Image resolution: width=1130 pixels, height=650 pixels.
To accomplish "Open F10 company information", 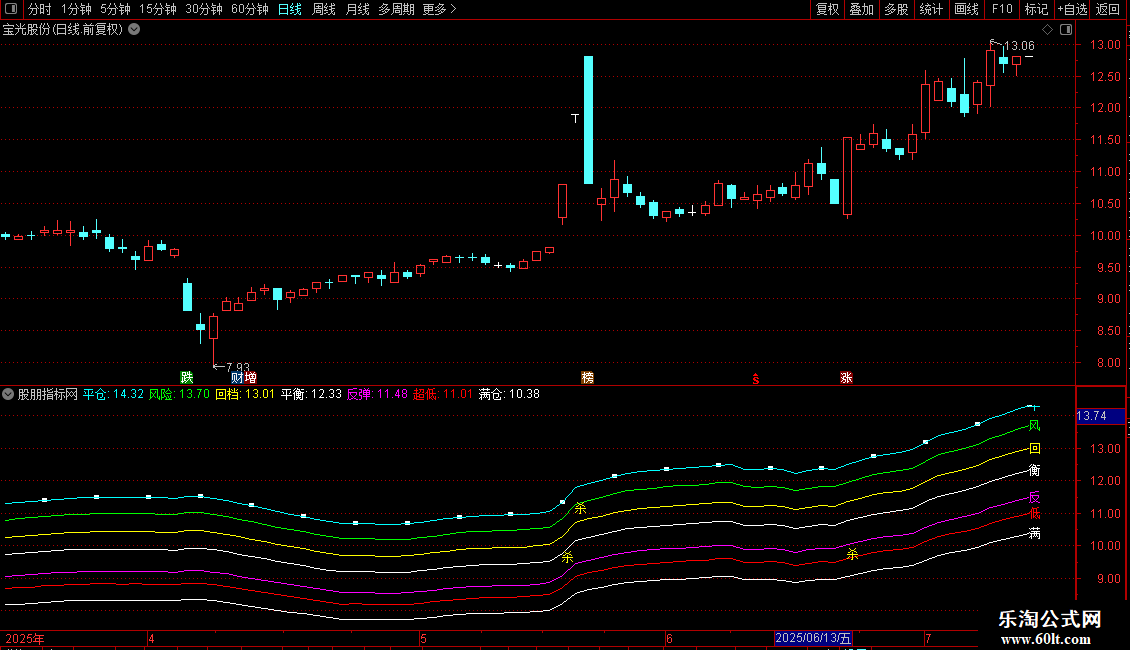I will tap(1002, 9).
